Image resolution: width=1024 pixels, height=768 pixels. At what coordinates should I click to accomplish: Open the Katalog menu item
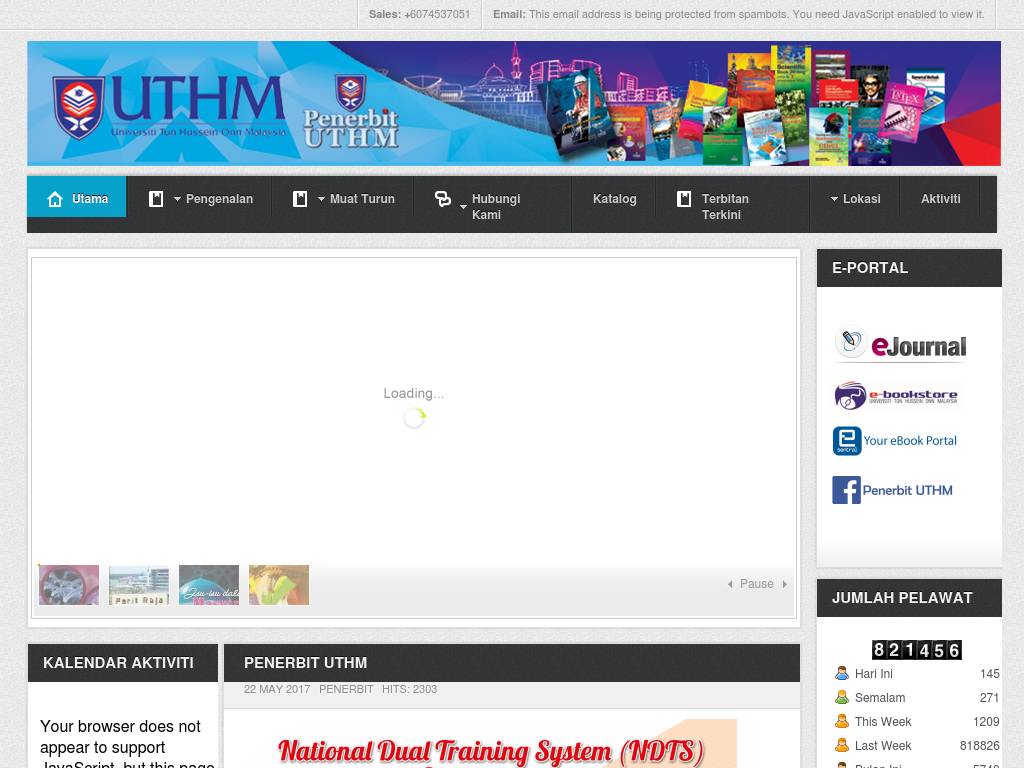point(614,199)
